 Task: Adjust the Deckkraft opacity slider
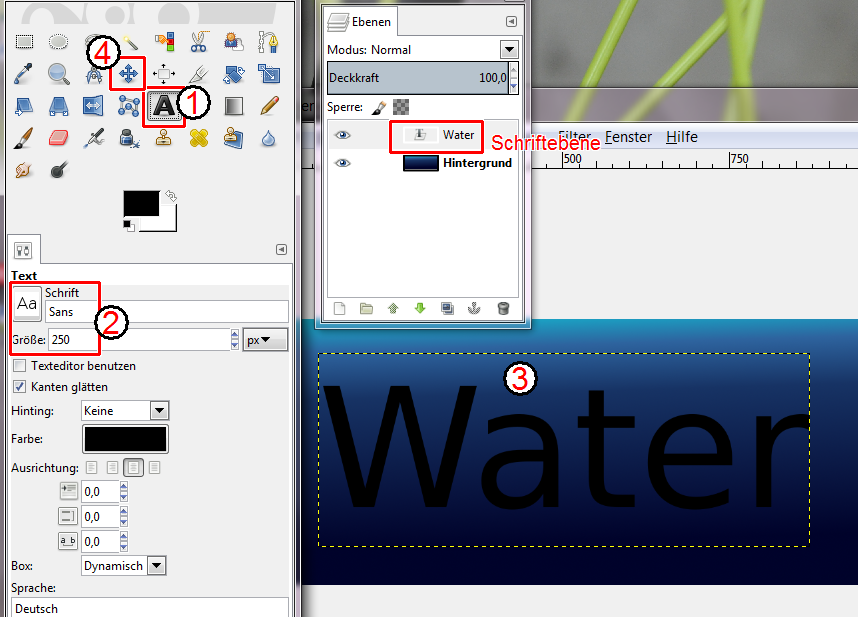[418, 78]
